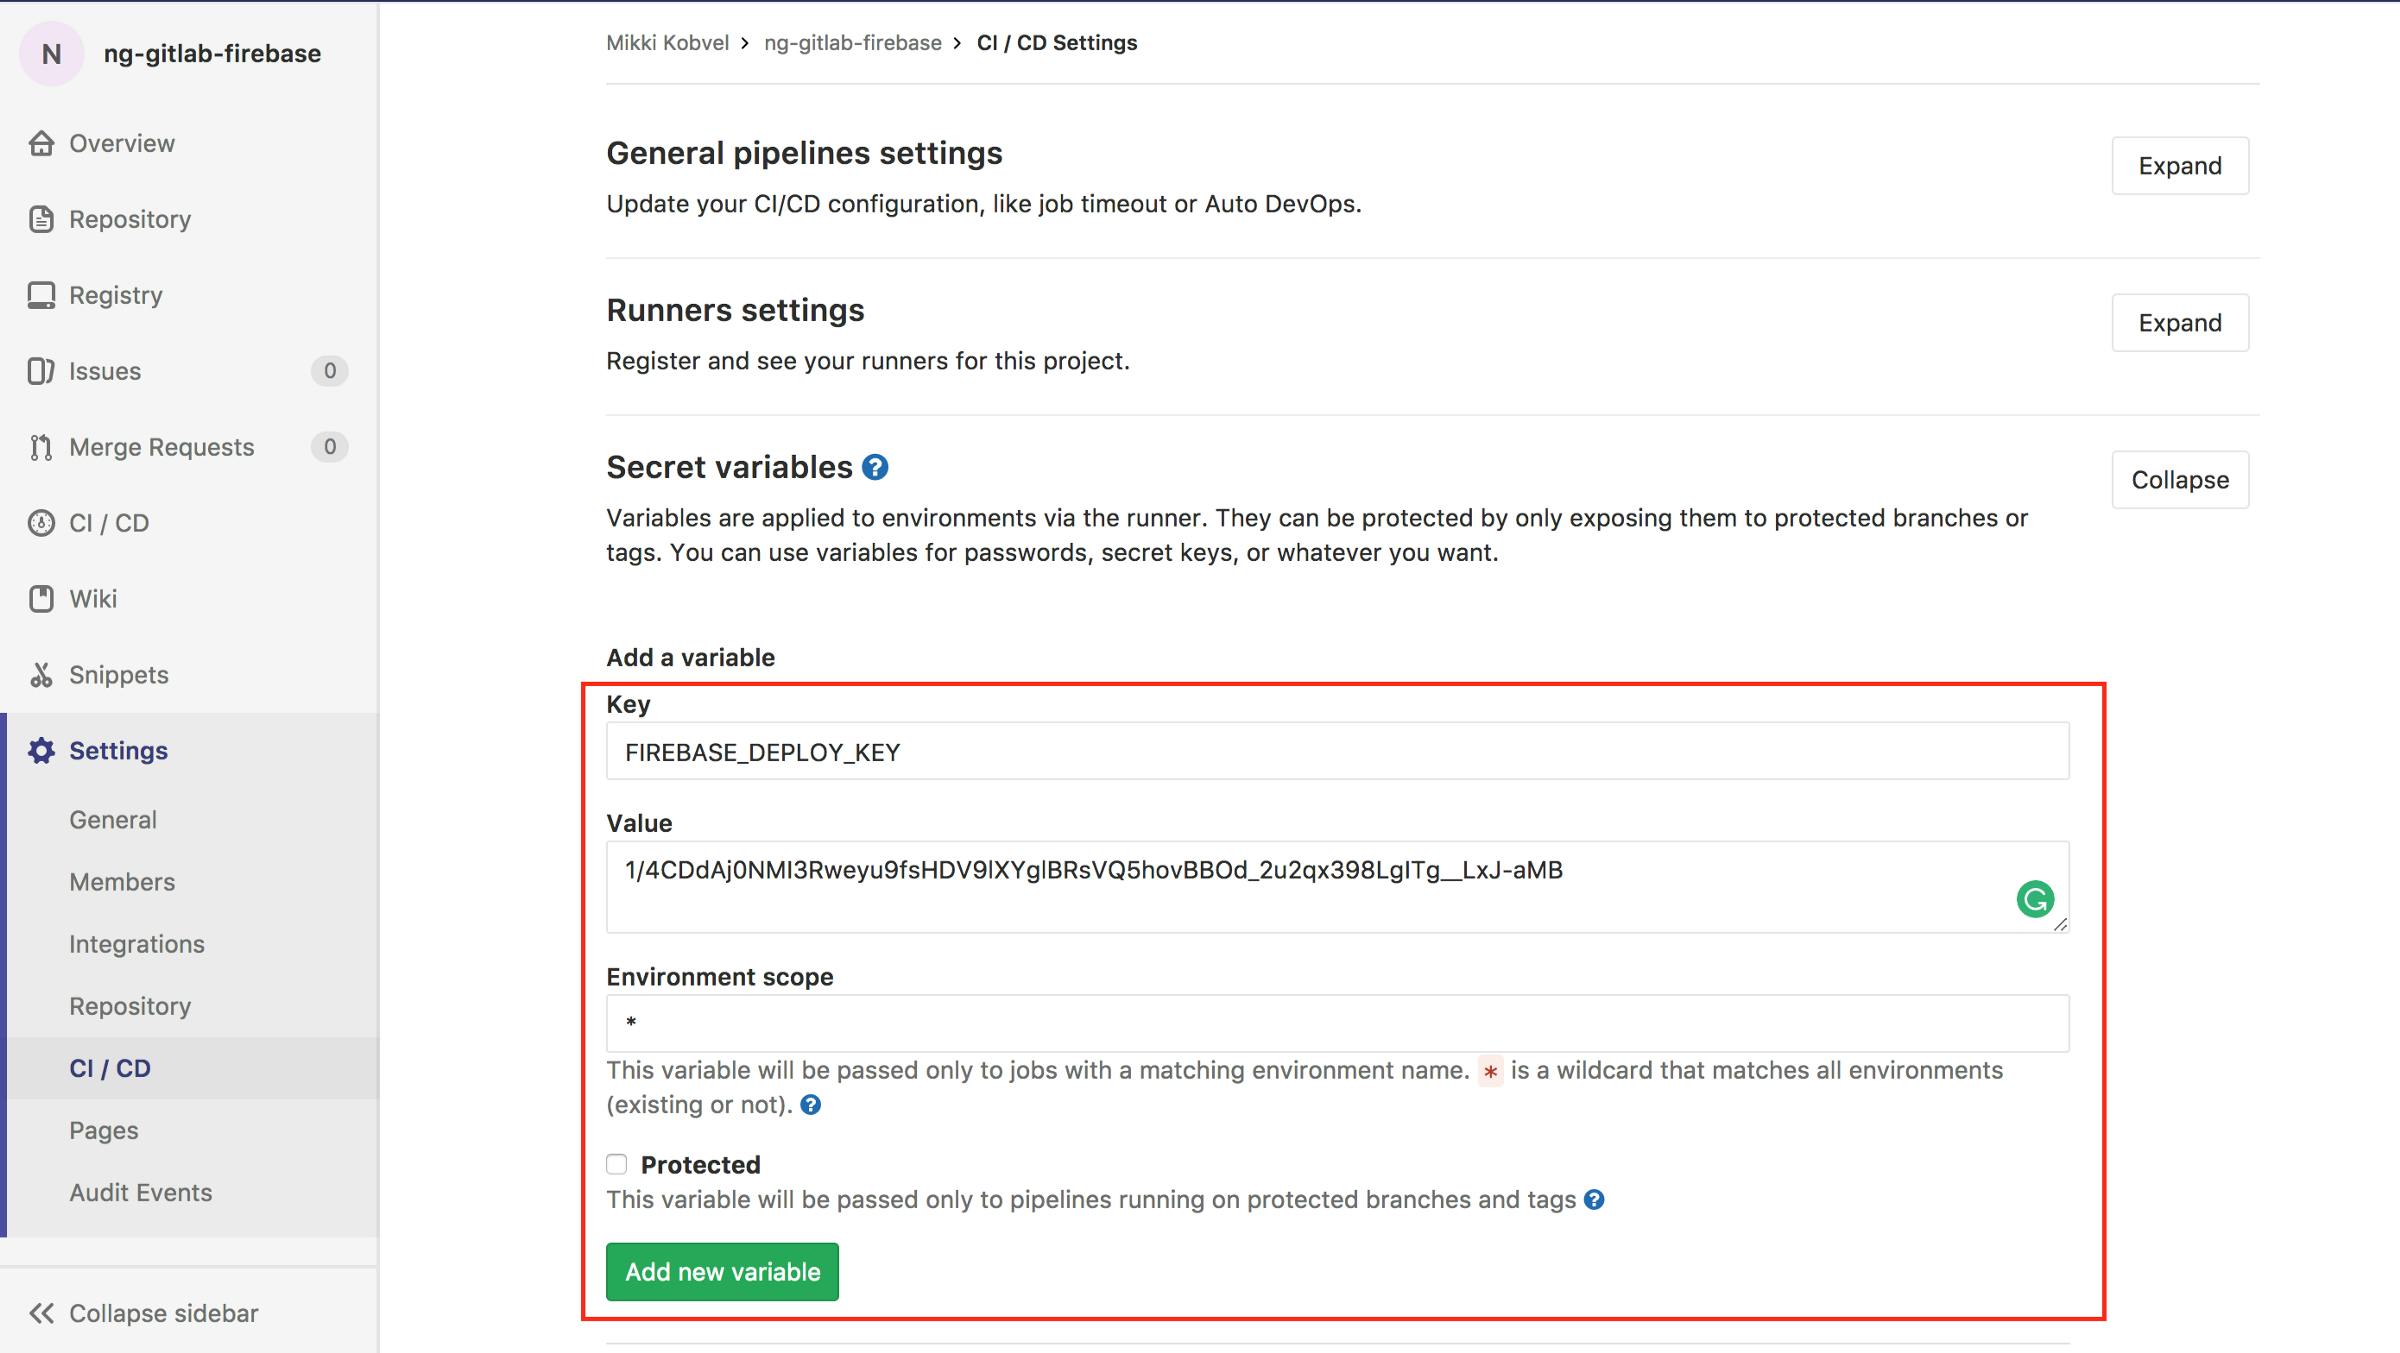Open ng-gitlab-firebase breadcrumb link

click(852, 43)
